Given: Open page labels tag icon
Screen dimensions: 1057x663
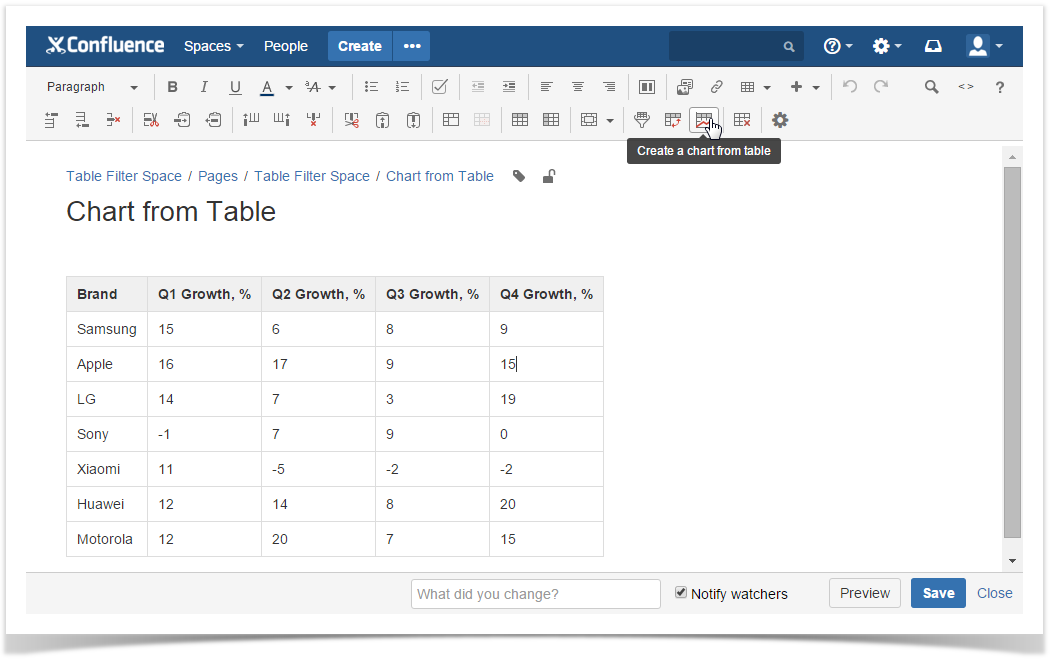Looking at the screenshot, I should click(518, 177).
